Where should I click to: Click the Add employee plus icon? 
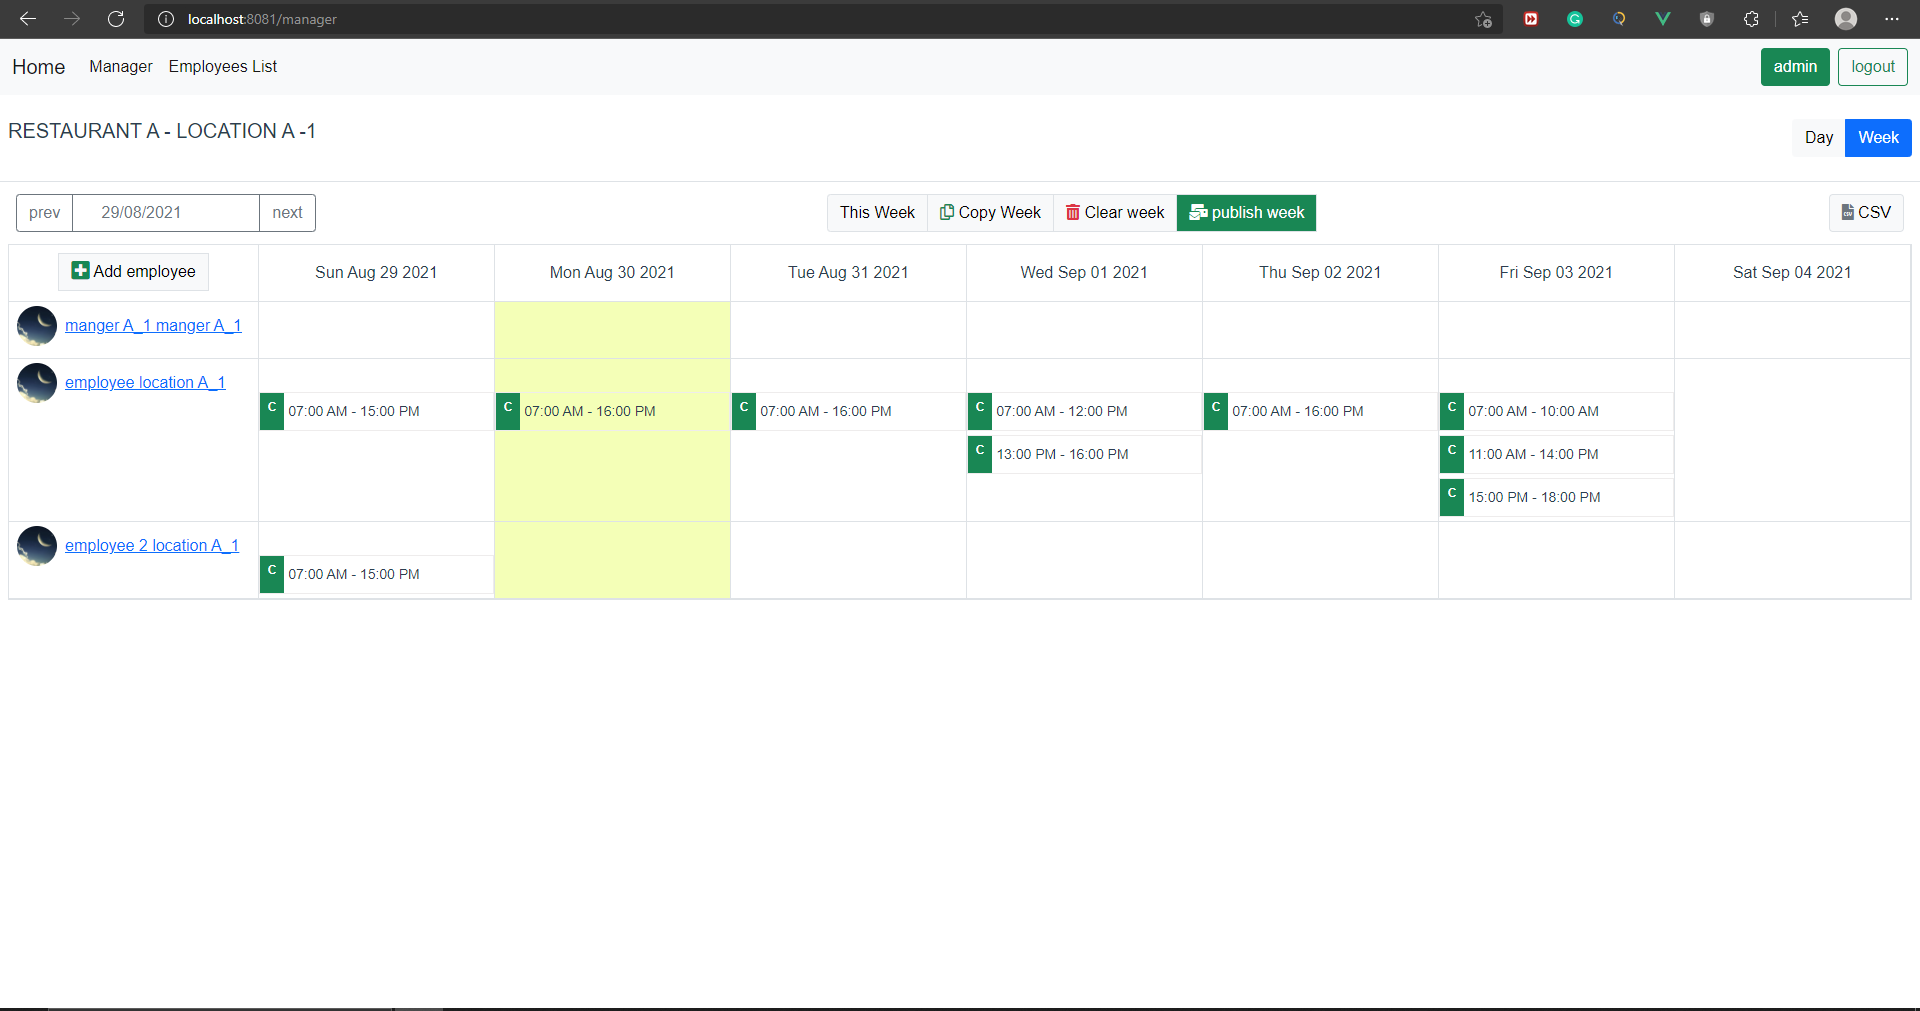pos(79,270)
